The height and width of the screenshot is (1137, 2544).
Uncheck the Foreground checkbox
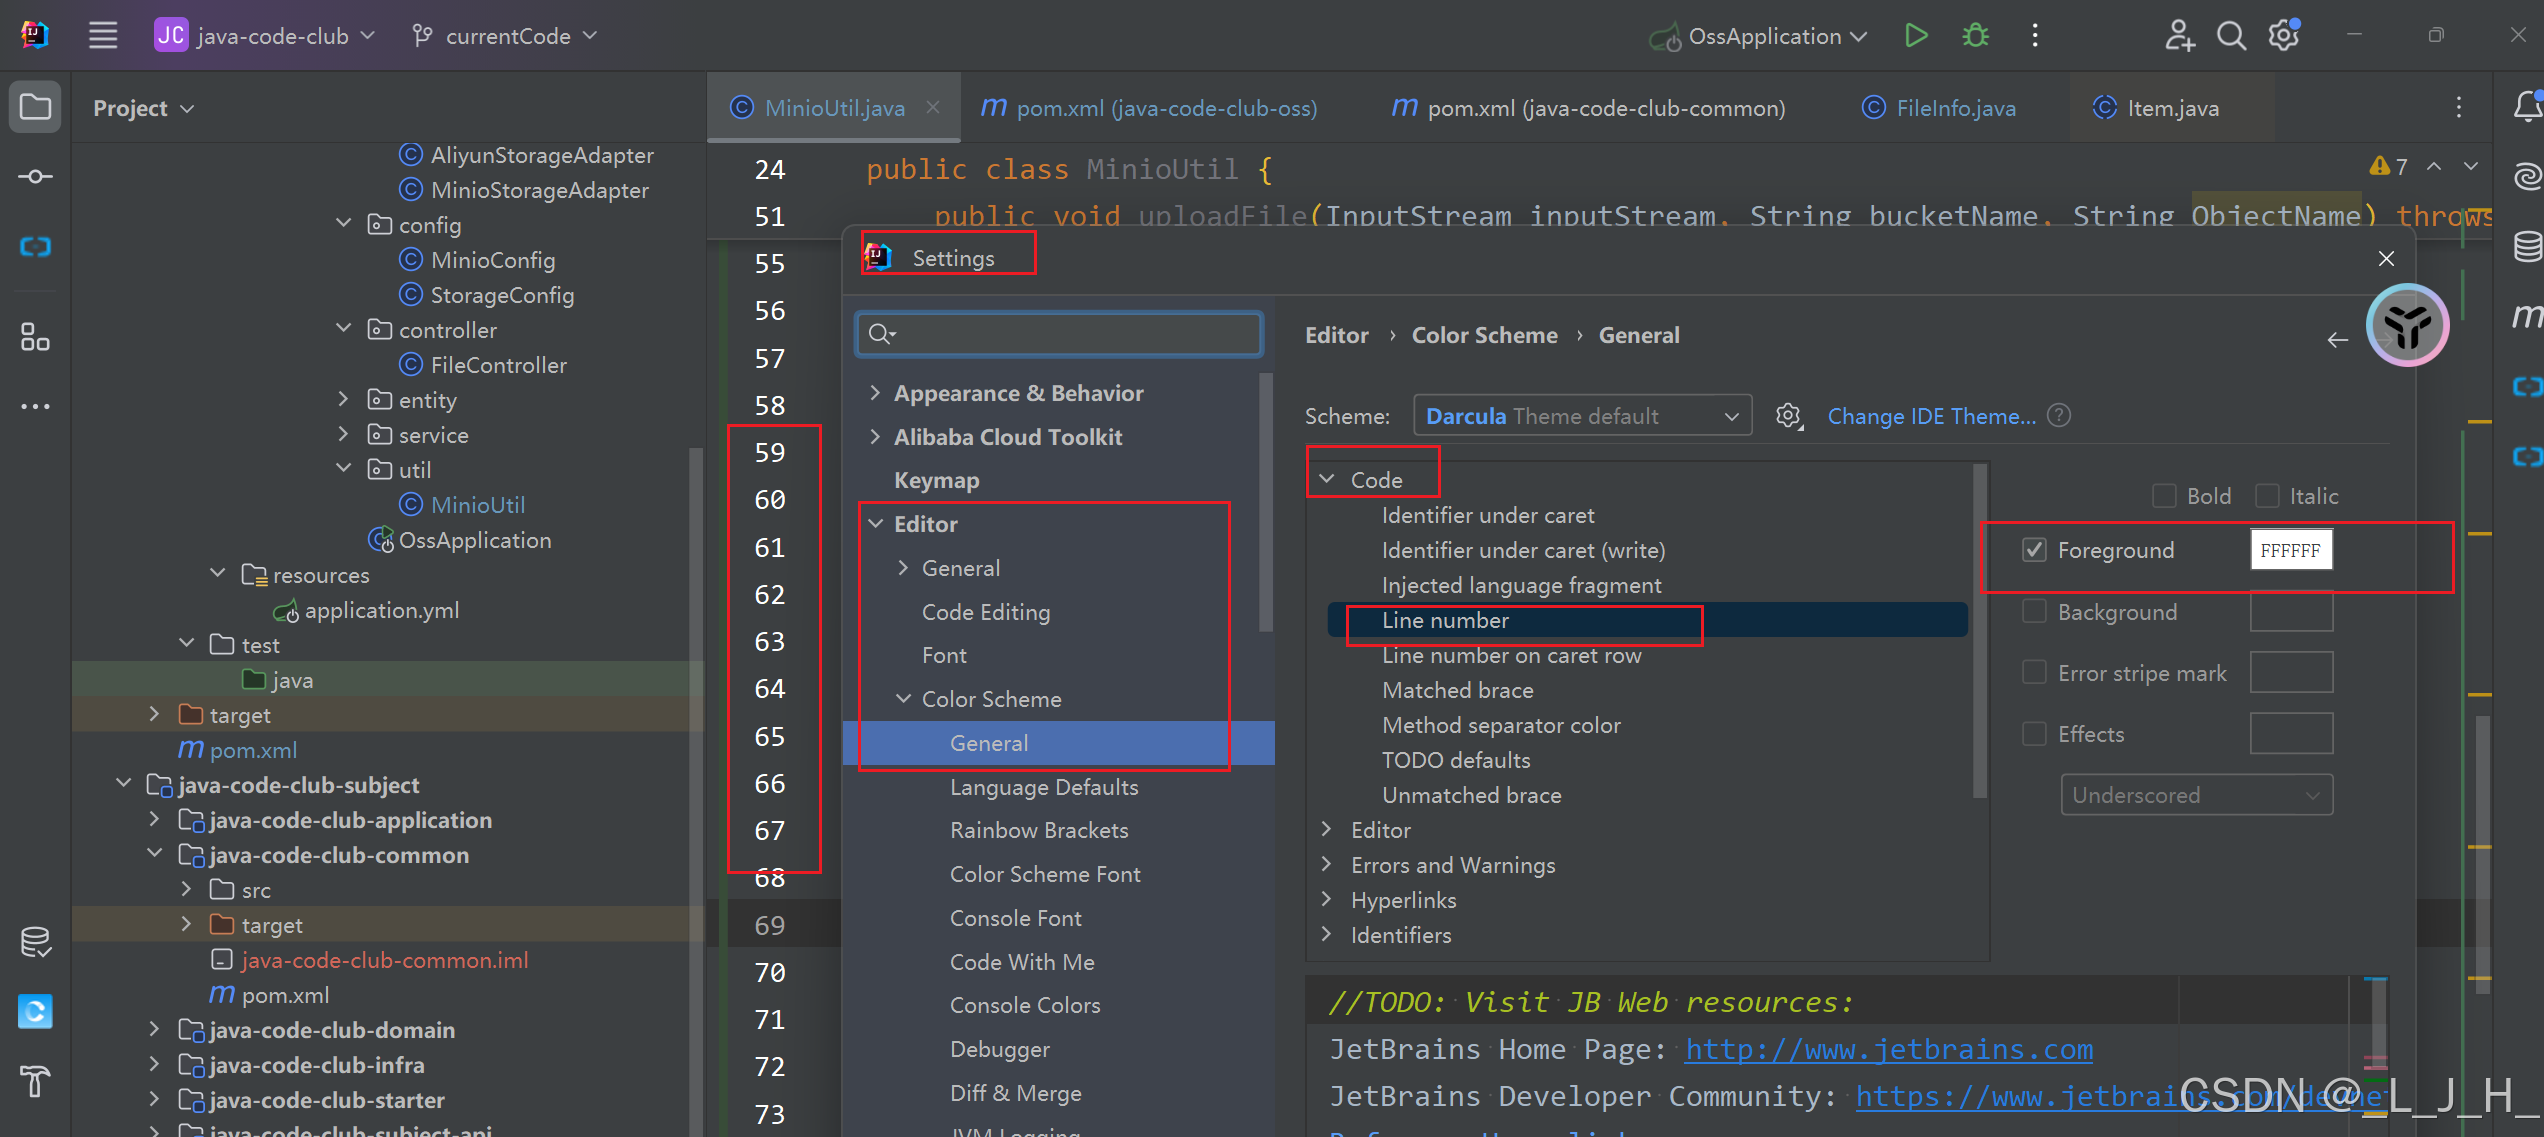2034,550
